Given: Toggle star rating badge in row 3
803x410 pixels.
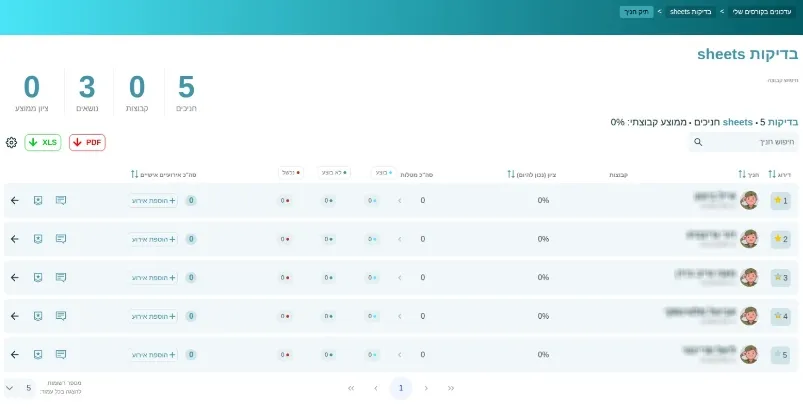Looking at the screenshot, I should [x=780, y=277].
